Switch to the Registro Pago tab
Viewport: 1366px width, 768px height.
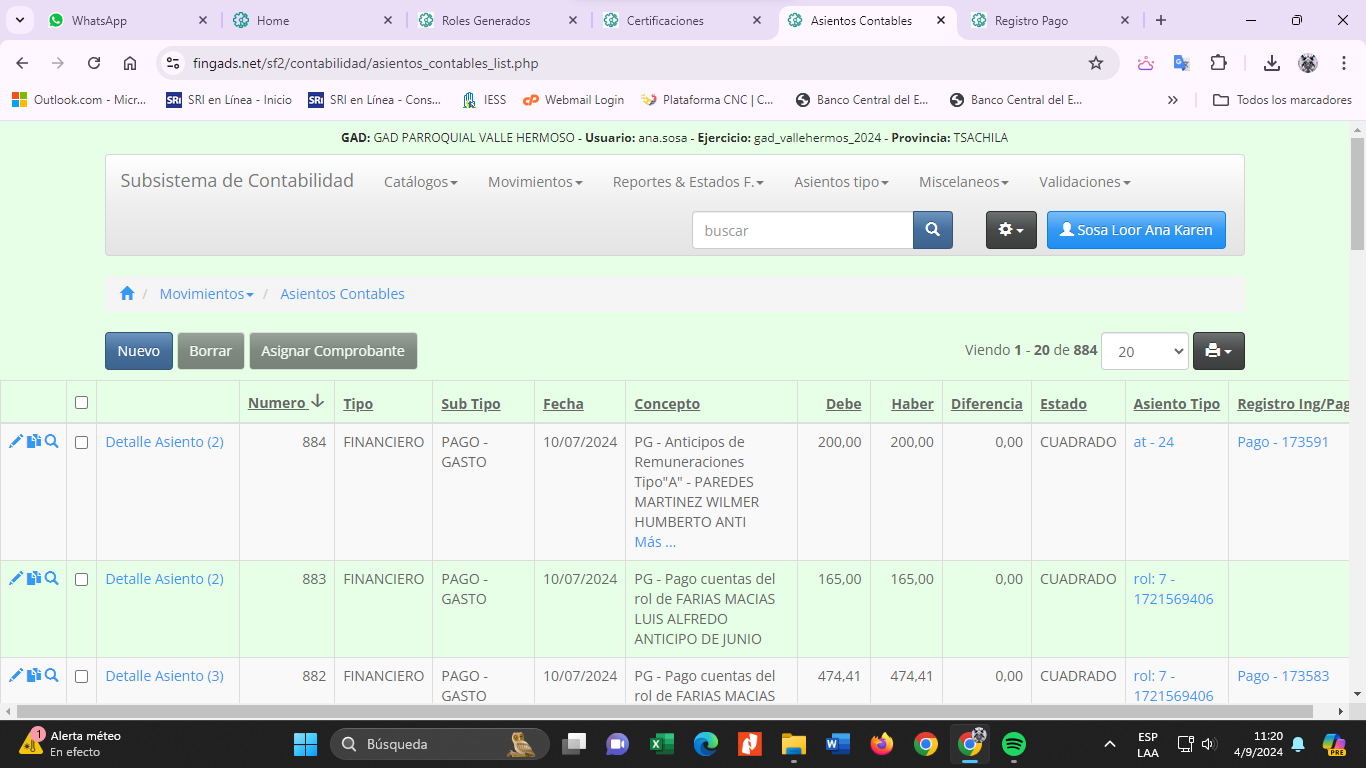click(1031, 20)
